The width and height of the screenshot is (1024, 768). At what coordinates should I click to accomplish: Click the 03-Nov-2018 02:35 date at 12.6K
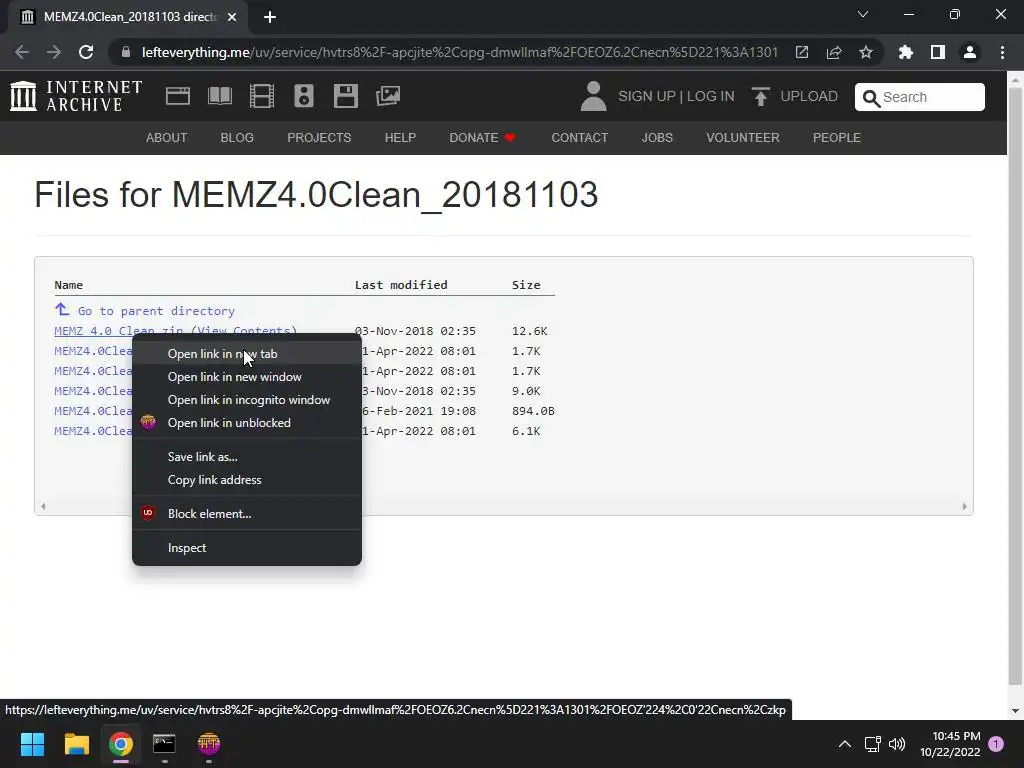pyautogui.click(x=415, y=330)
